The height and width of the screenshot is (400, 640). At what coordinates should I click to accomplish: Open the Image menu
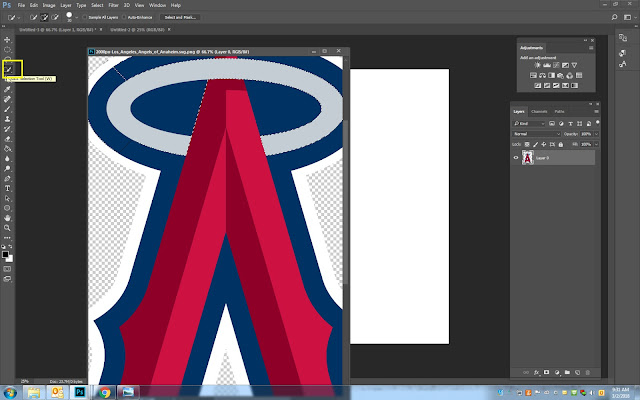[49, 5]
